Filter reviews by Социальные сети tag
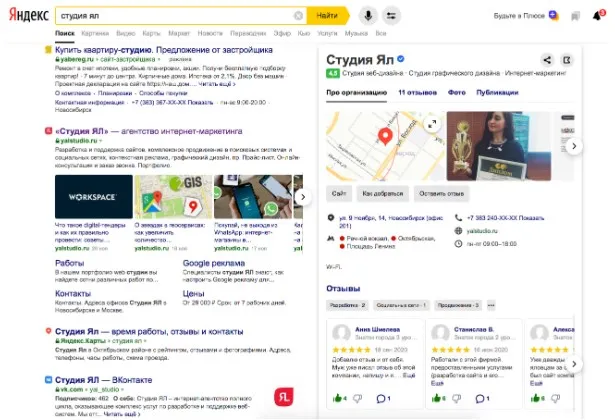 tap(401, 305)
